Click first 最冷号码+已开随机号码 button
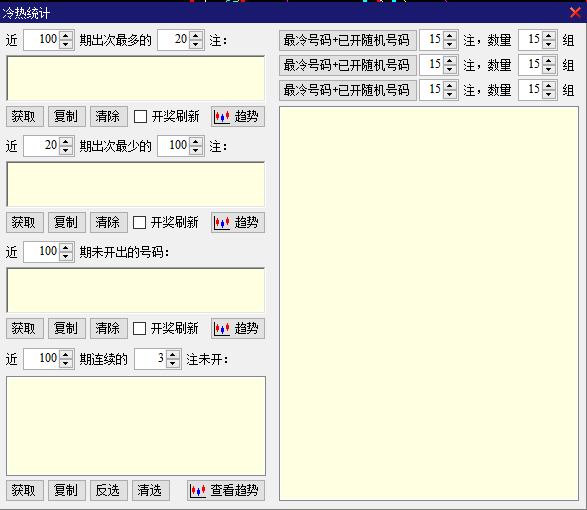587x510 pixels. pyautogui.click(x=348, y=40)
